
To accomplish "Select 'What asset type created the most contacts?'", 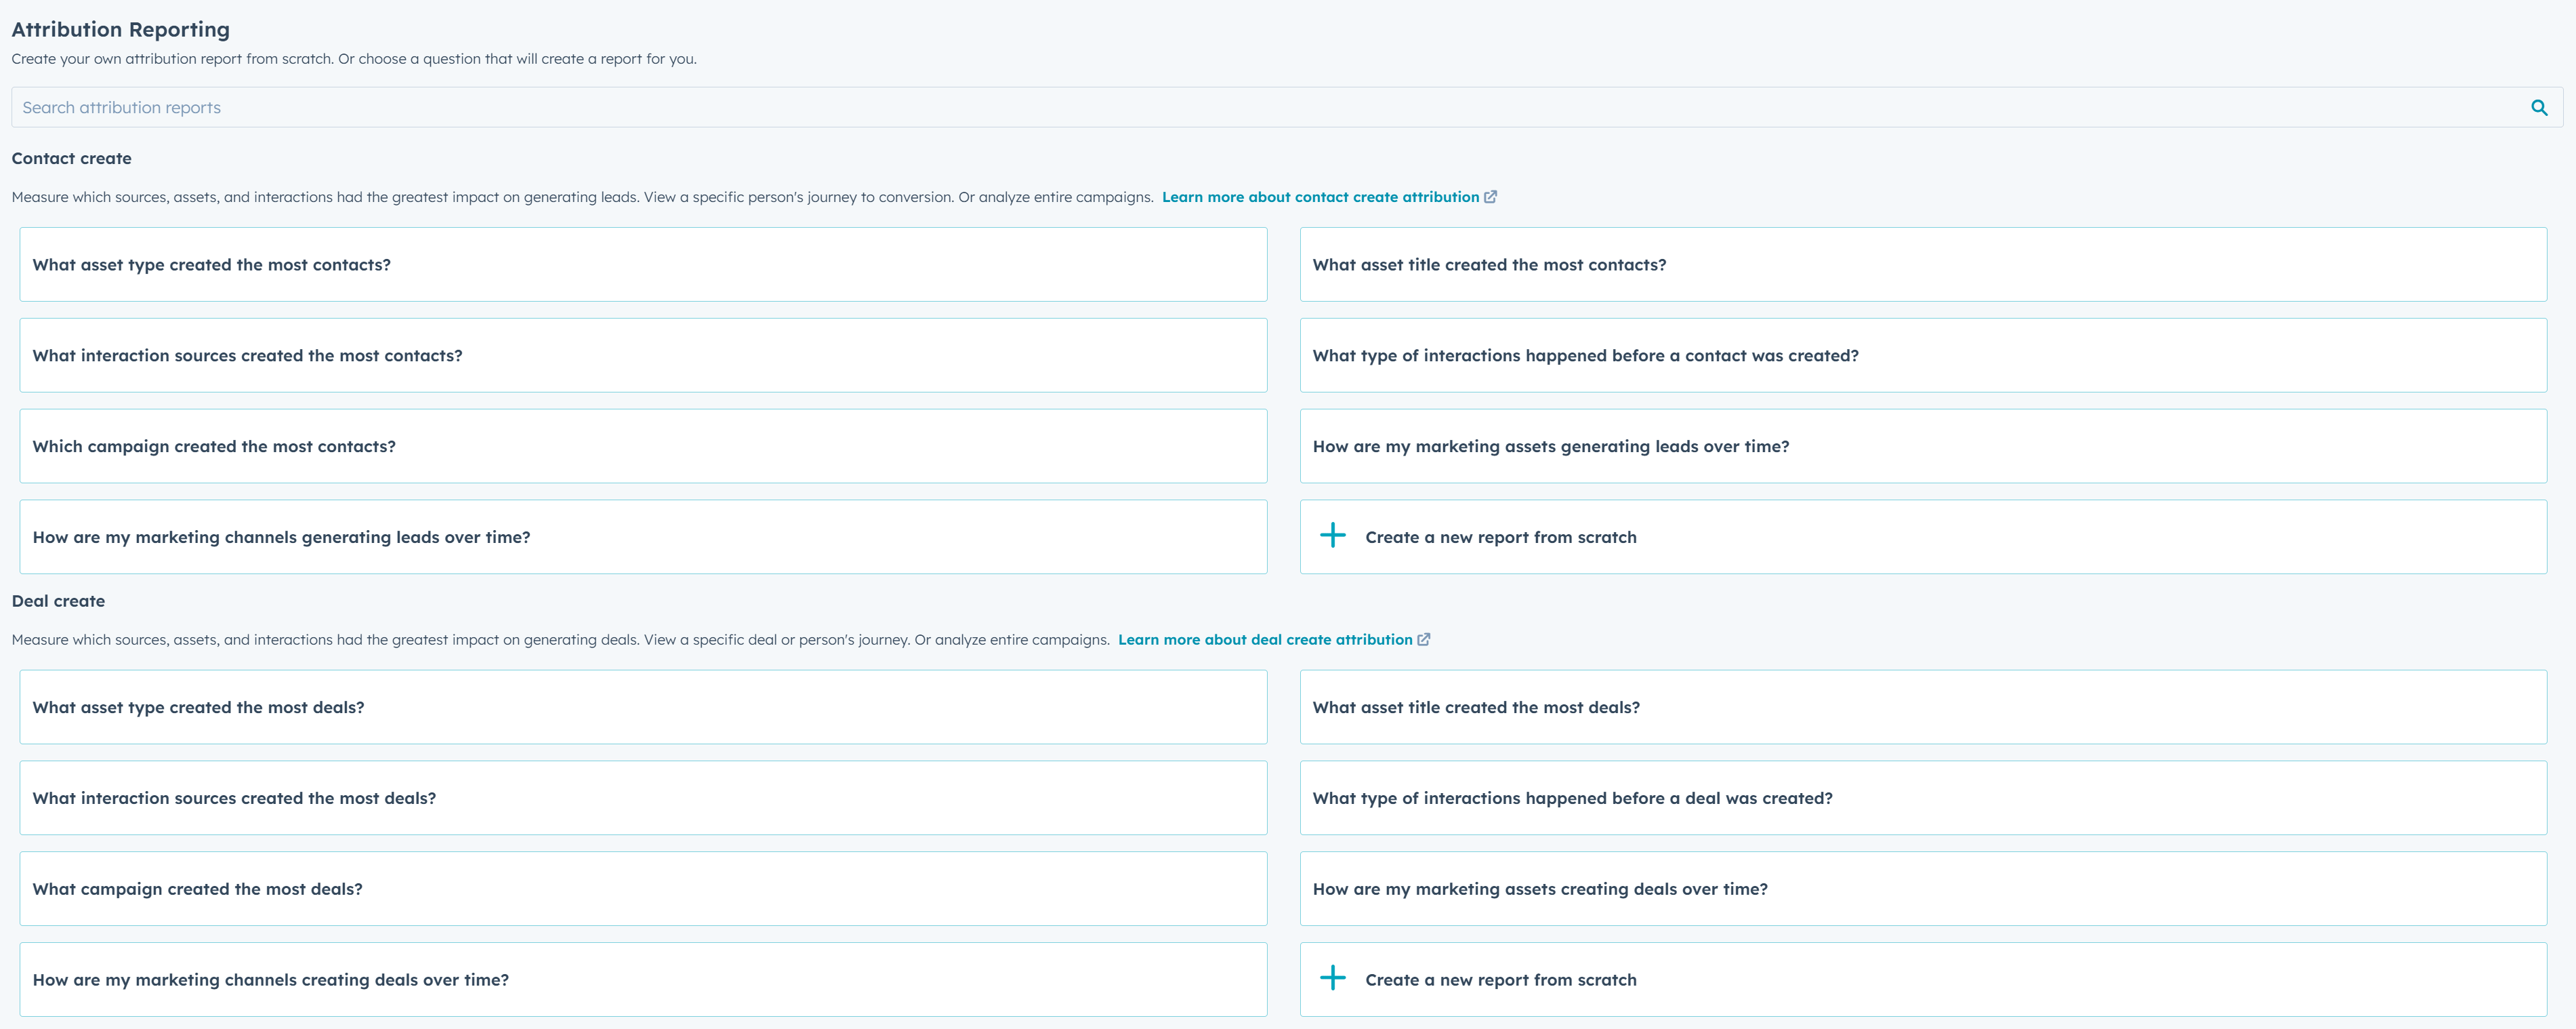I will point(643,264).
